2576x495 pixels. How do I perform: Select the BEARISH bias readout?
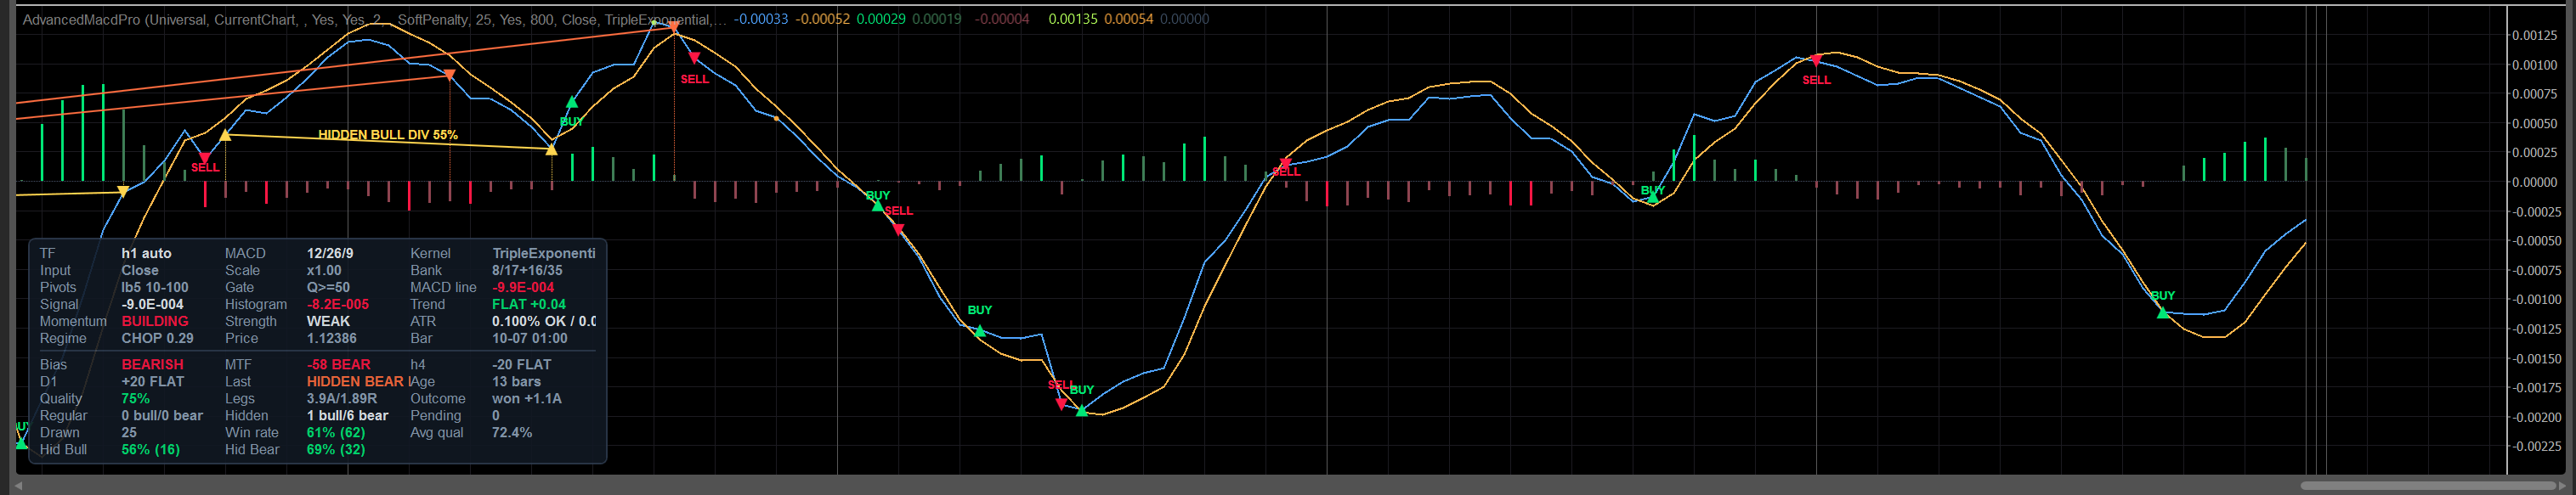153,364
